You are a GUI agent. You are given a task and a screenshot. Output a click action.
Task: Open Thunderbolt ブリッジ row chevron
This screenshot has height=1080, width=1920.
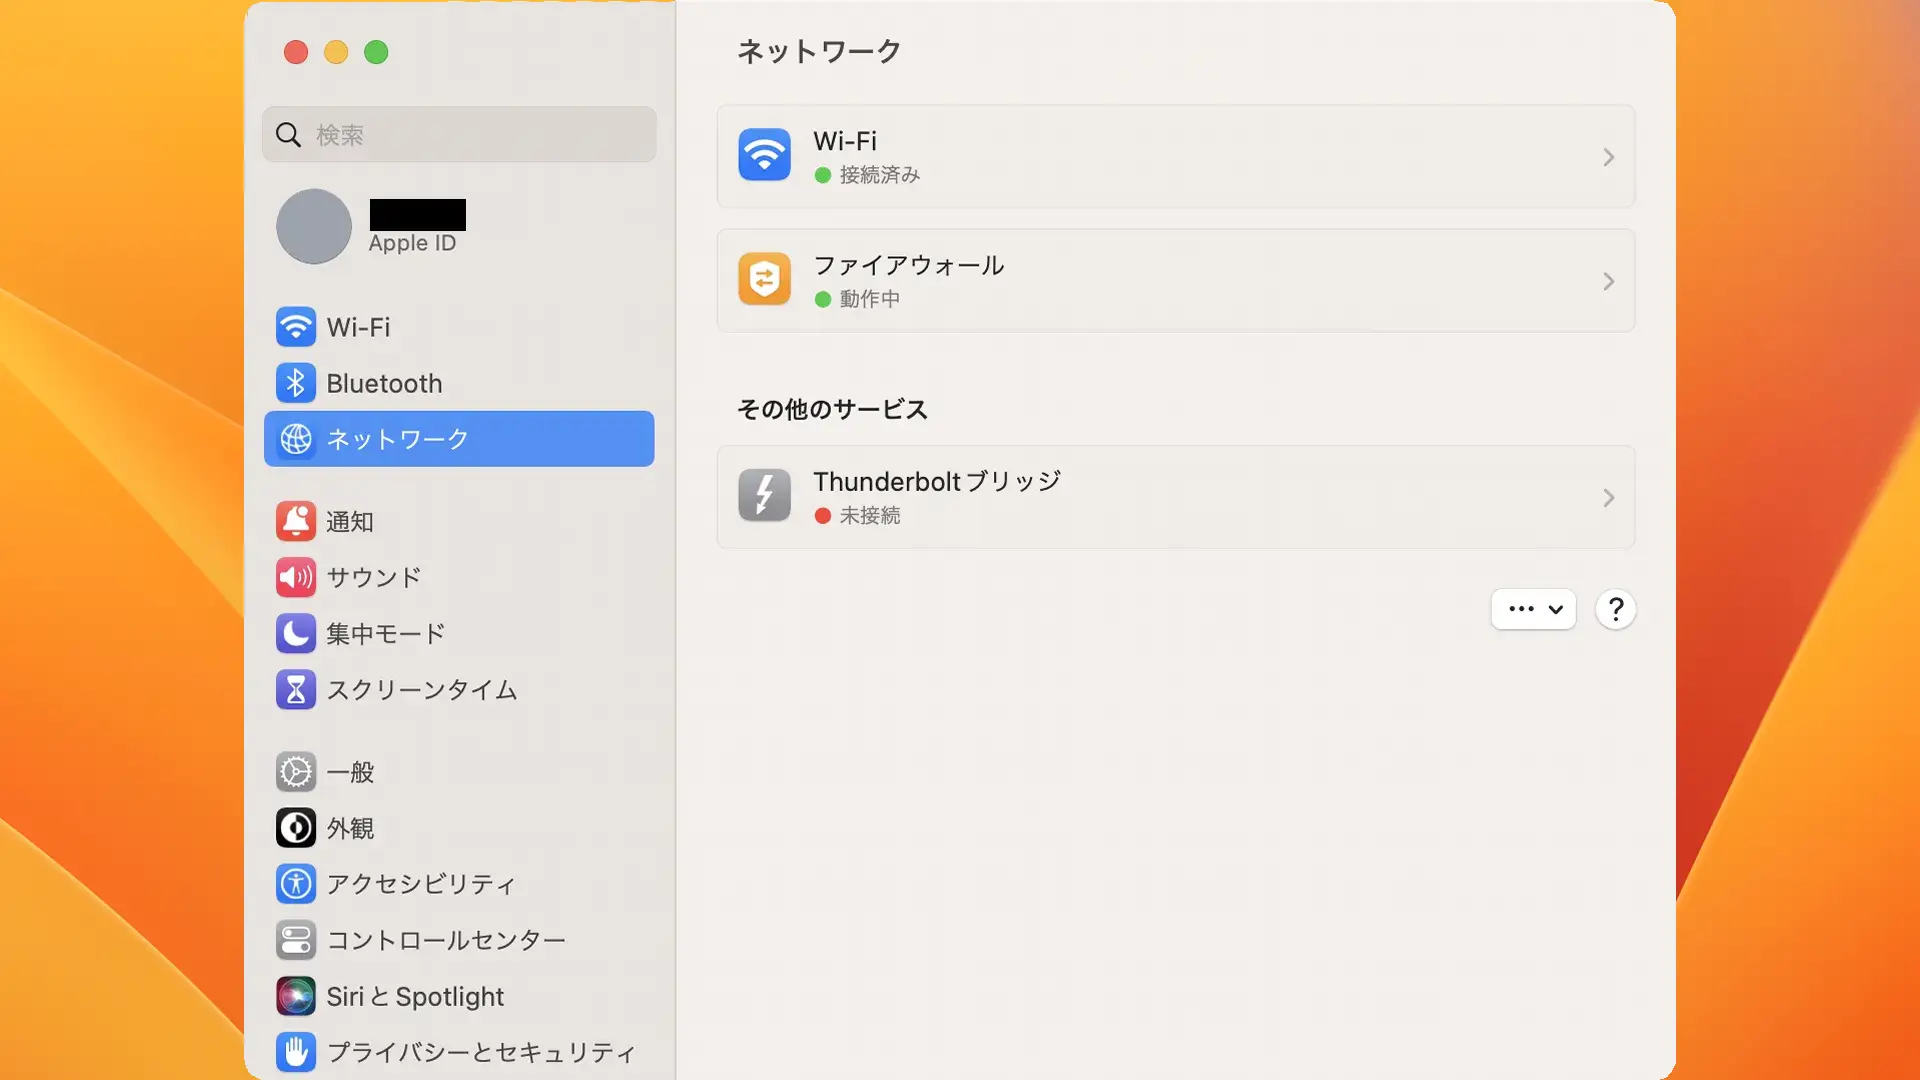1608,497
